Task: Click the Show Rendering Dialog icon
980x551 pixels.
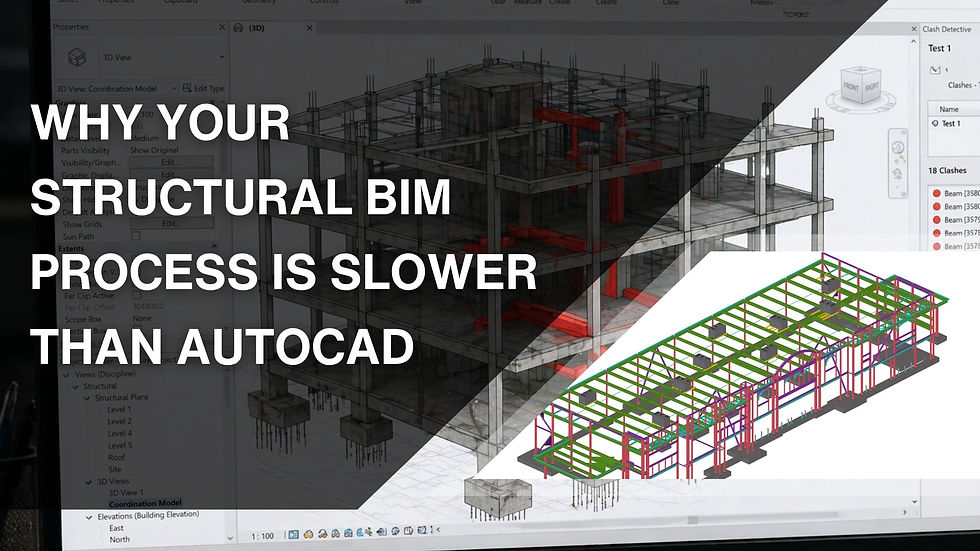Action: [348, 533]
